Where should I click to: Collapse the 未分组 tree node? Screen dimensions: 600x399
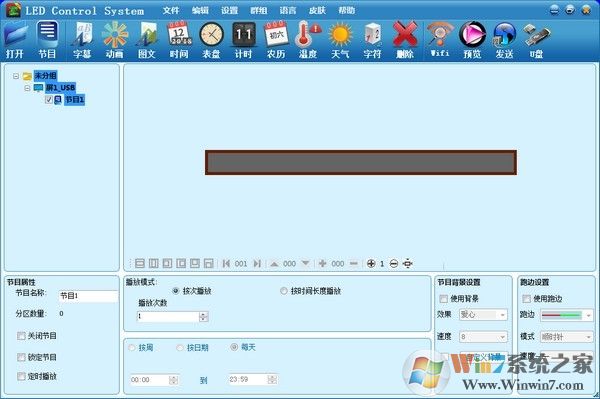[16, 76]
